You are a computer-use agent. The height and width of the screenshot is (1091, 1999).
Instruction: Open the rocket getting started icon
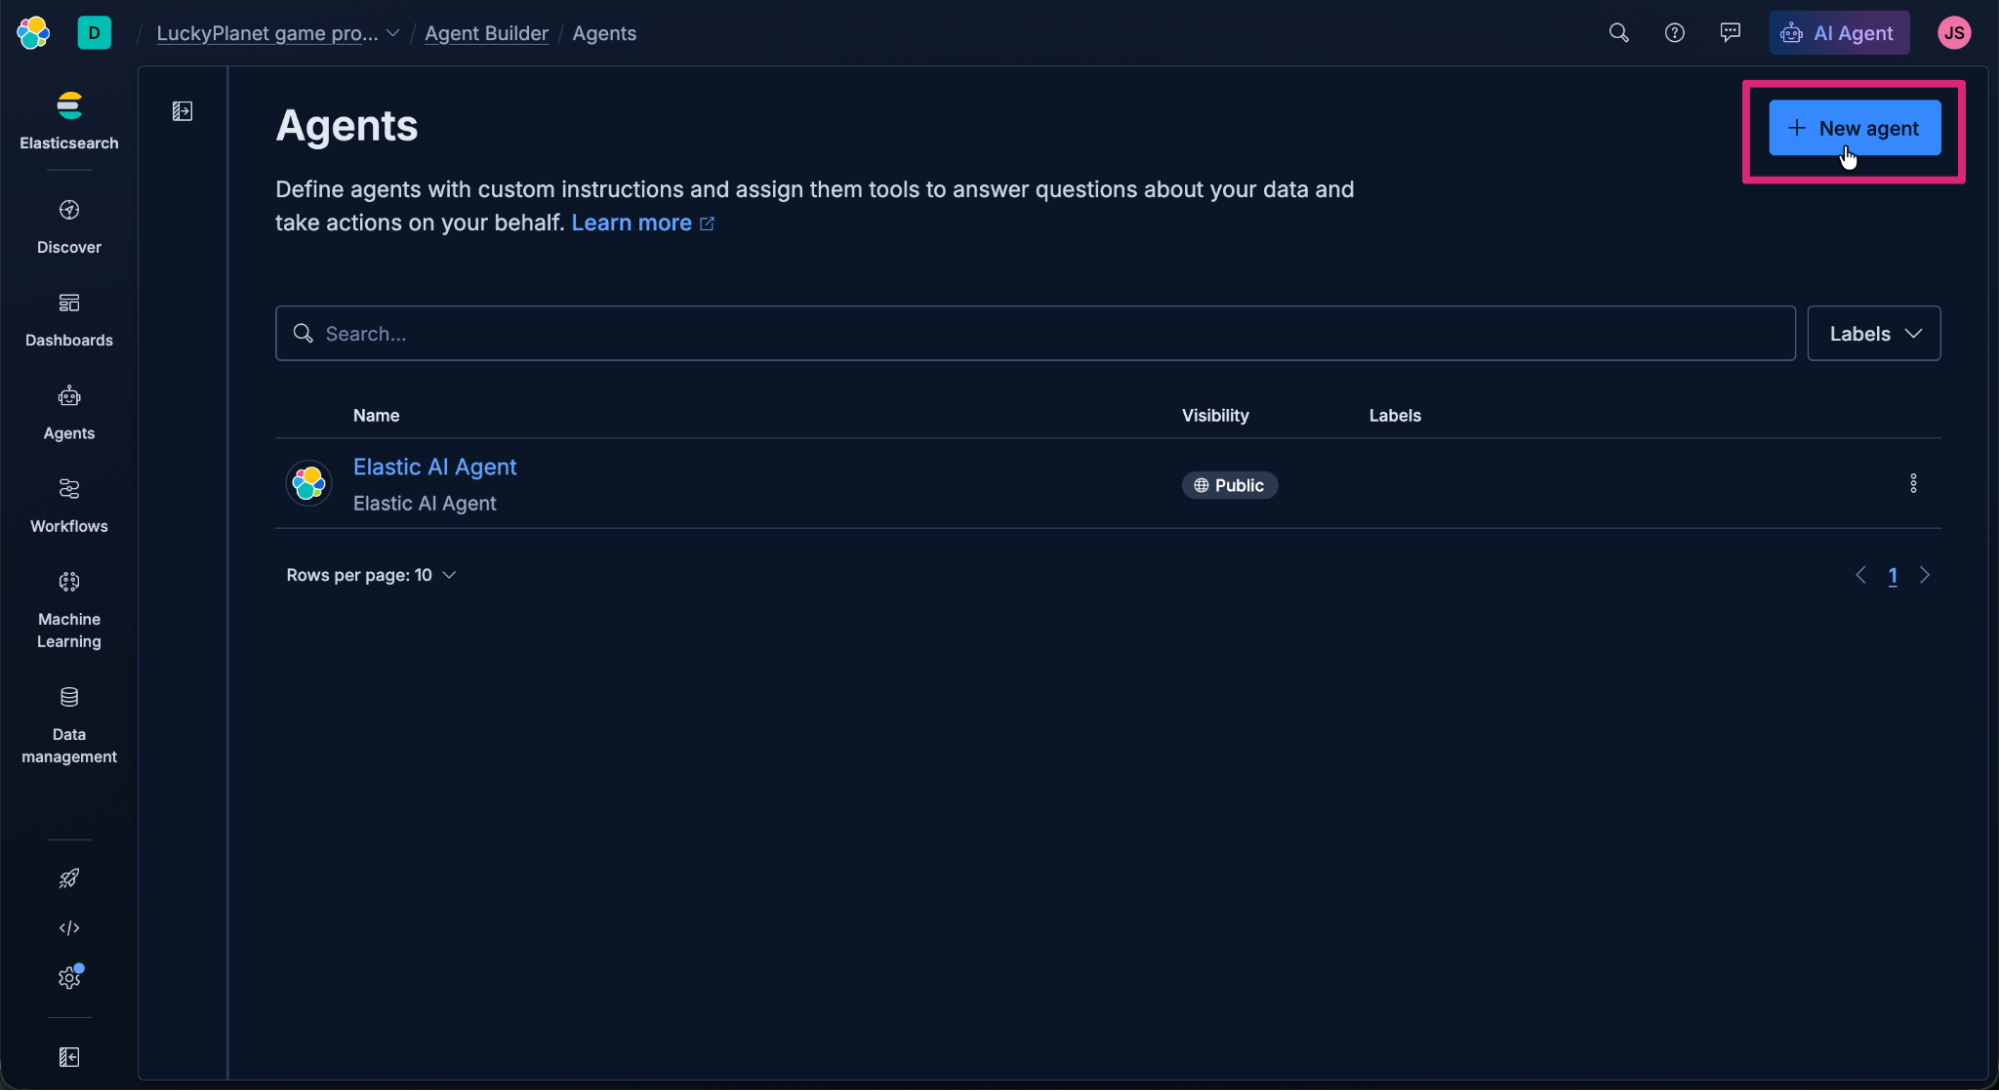(x=69, y=878)
